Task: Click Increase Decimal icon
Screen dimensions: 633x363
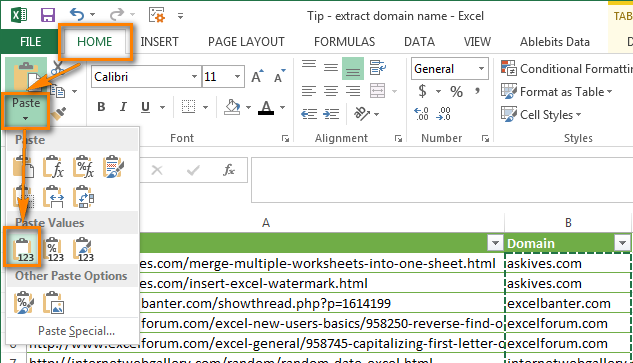Action: click(x=421, y=114)
